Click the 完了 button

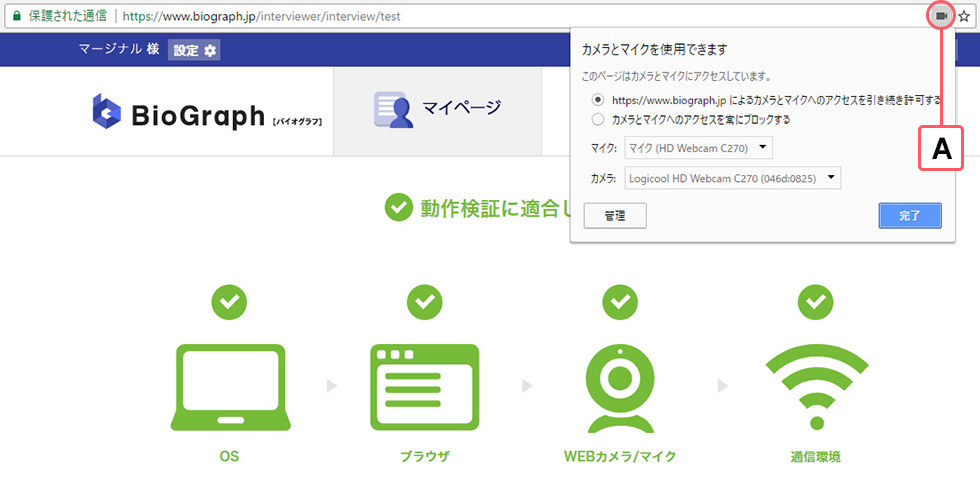pos(910,216)
